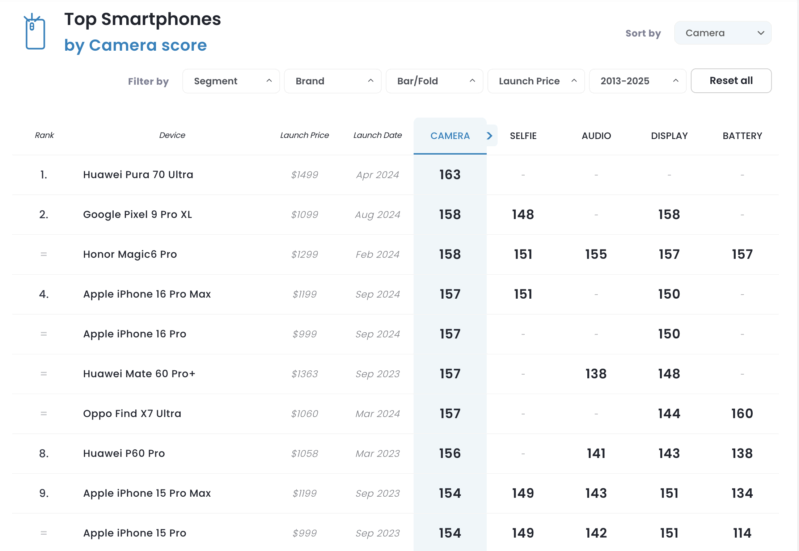Select the BATTERY column header
This screenshot has width=799, height=551.
pyautogui.click(x=742, y=136)
